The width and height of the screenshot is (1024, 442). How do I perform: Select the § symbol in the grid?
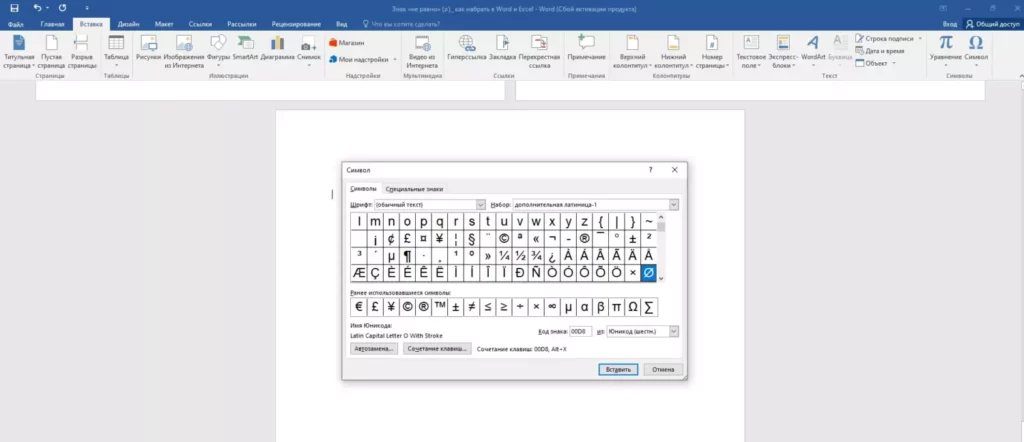pos(471,238)
